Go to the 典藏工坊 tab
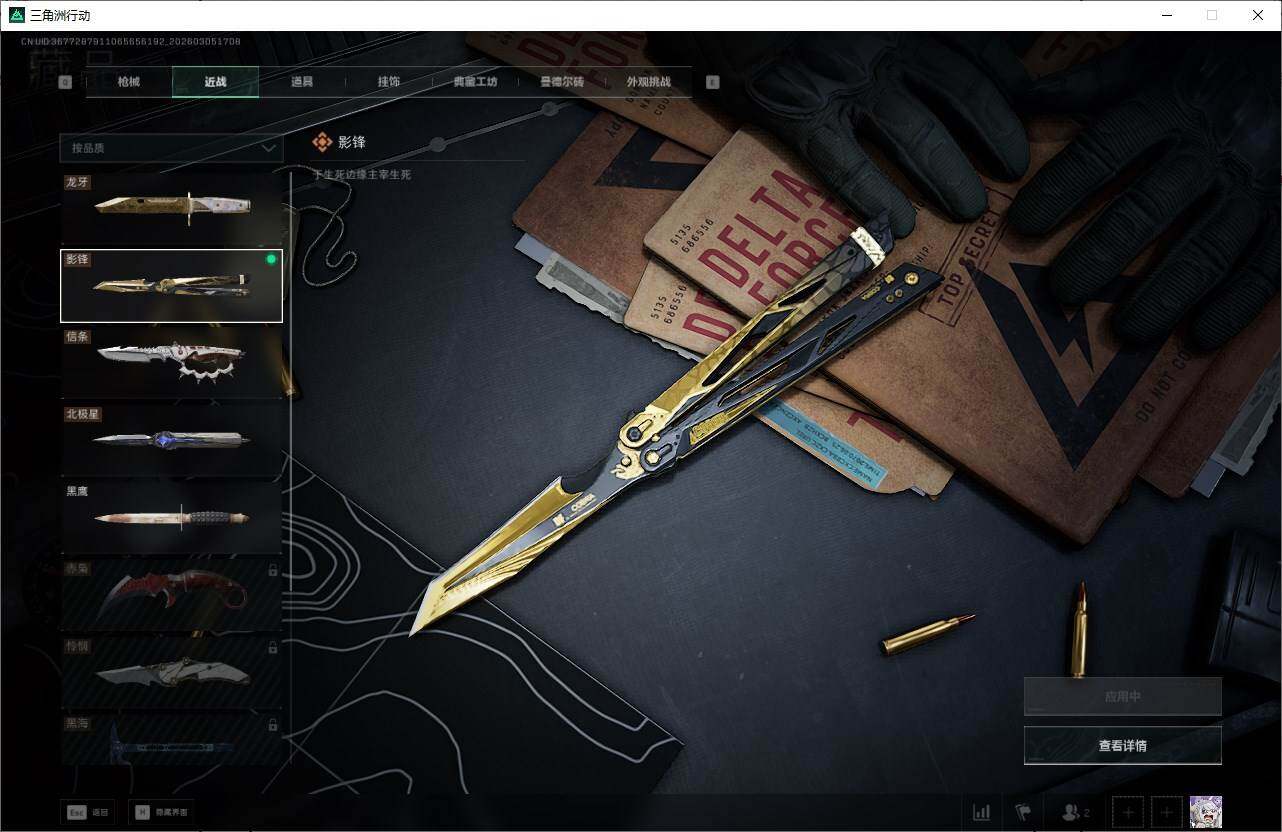The image size is (1282, 832). (475, 82)
